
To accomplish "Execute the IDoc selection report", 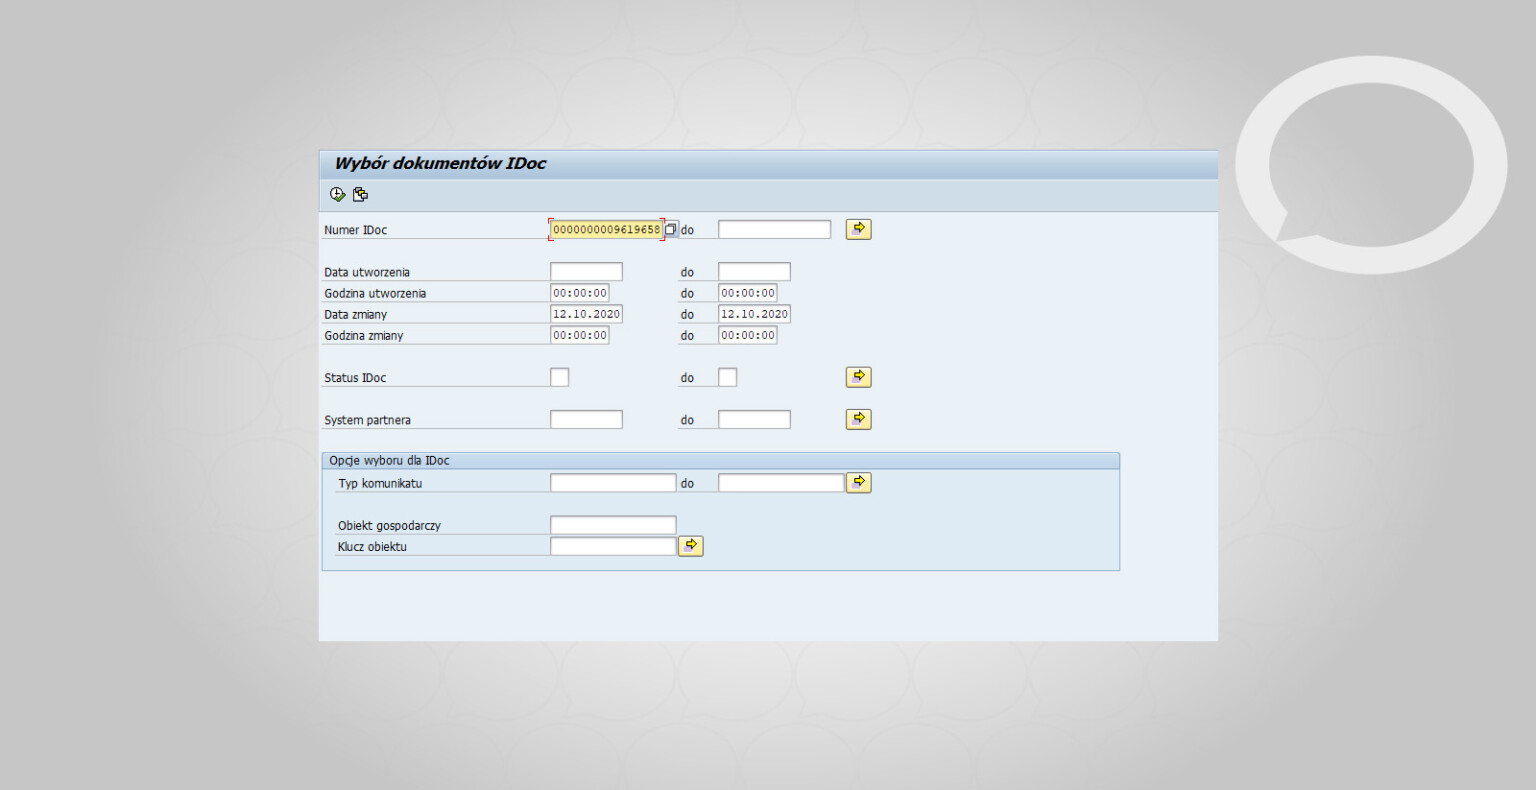I will coord(337,194).
